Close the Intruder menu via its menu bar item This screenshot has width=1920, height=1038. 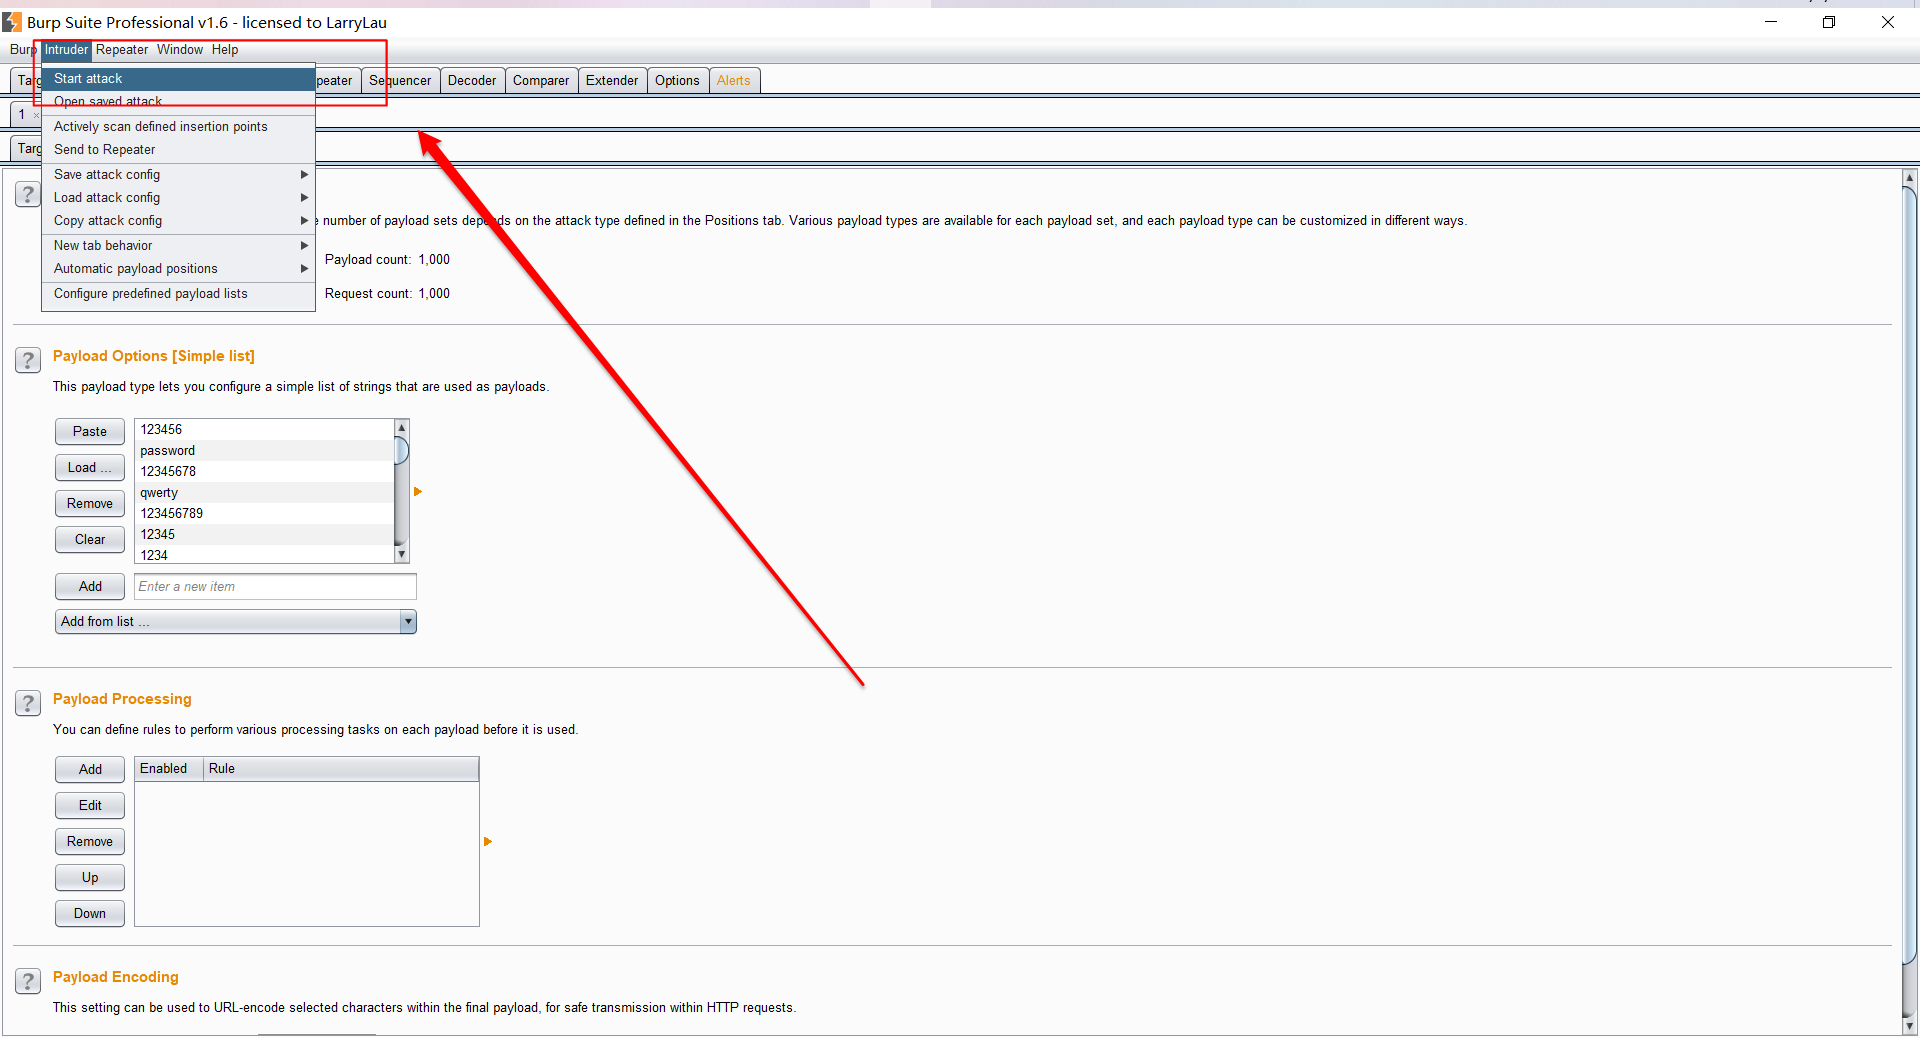pos(66,50)
